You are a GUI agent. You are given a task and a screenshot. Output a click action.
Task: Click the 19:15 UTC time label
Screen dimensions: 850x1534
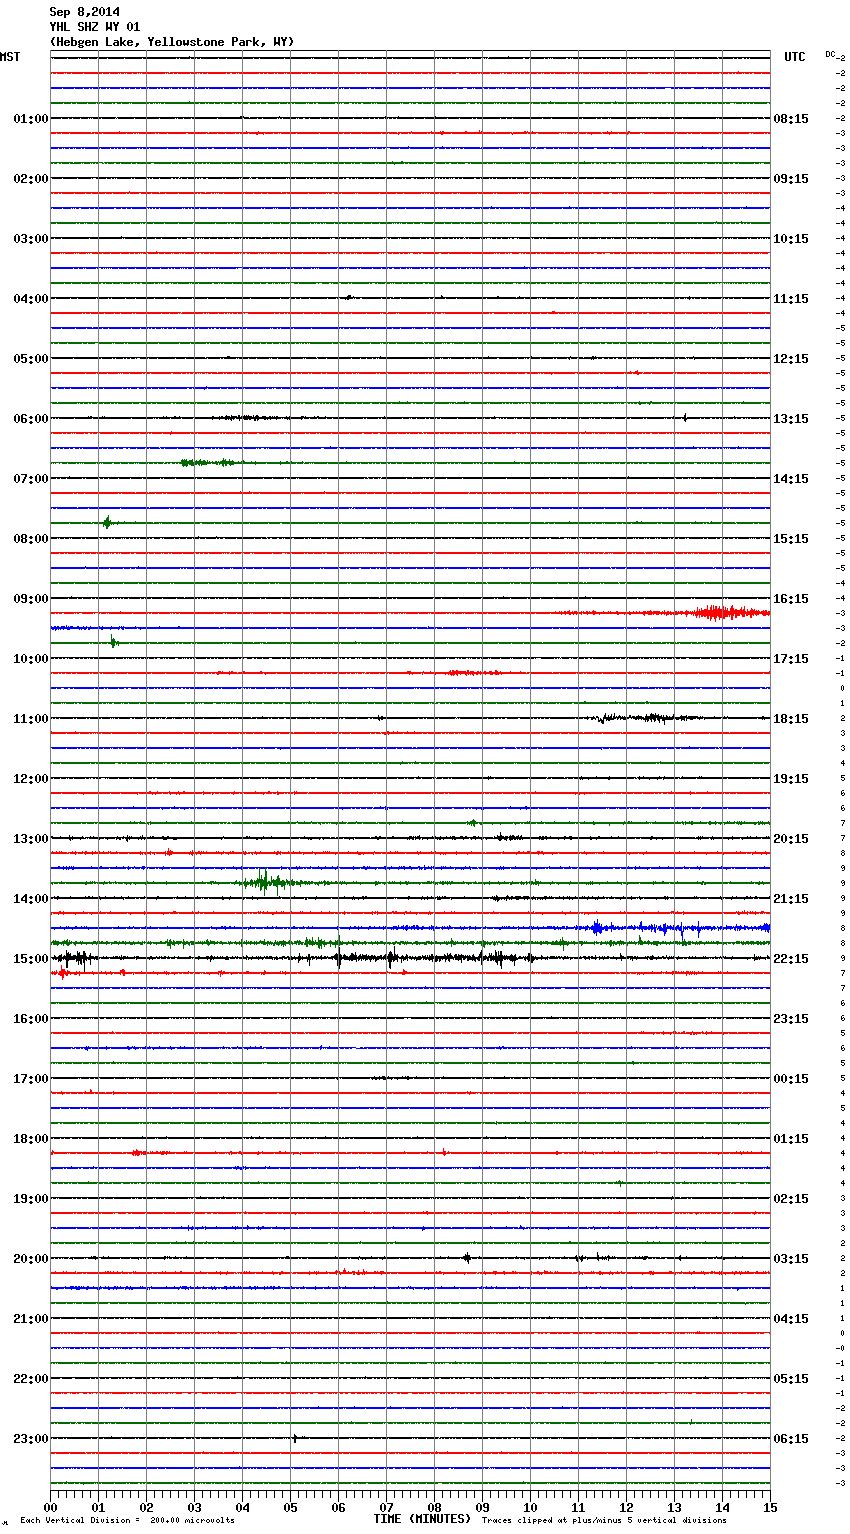791,779
